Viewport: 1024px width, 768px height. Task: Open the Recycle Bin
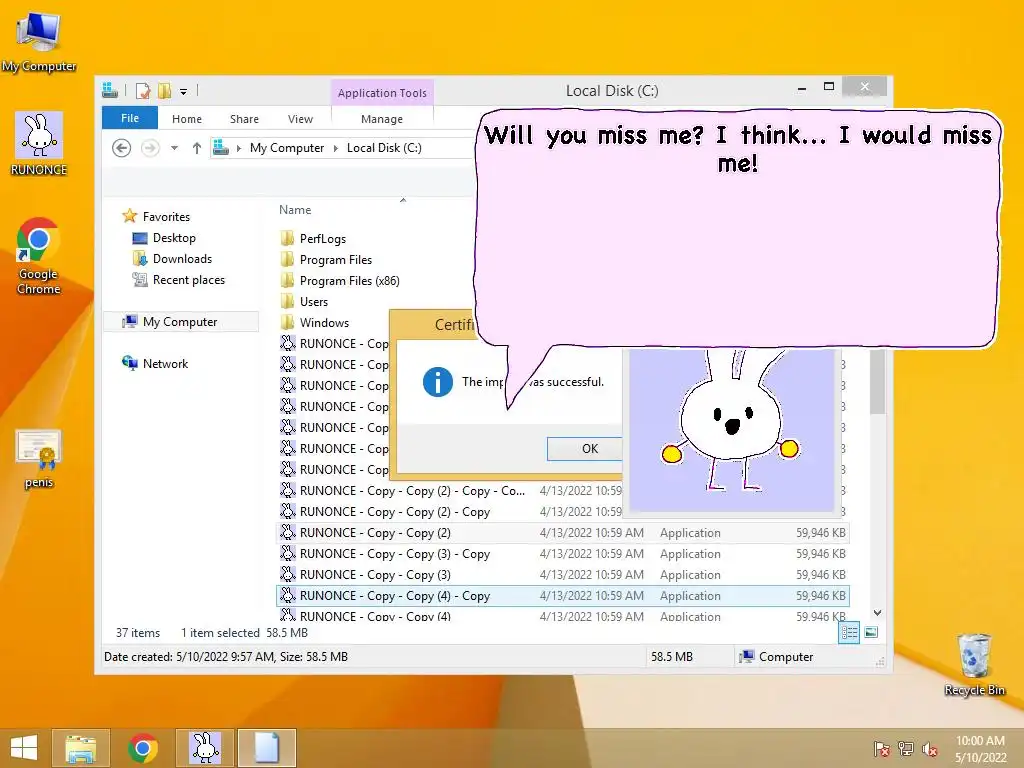pos(974,664)
